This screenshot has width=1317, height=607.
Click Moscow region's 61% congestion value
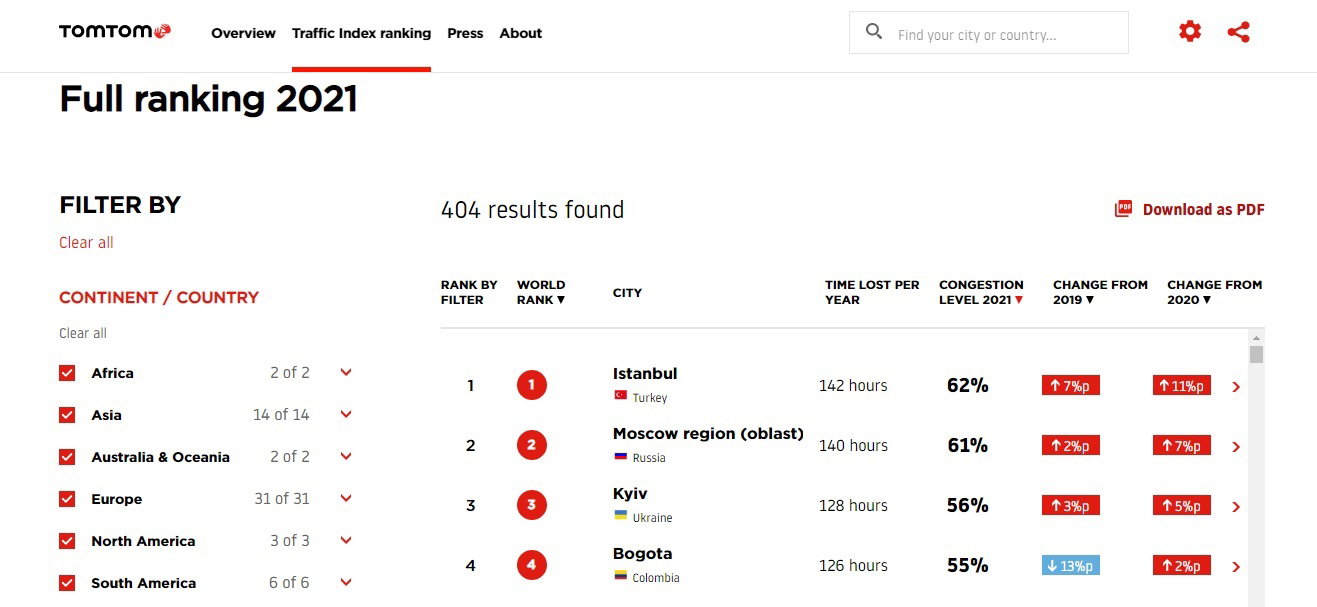point(967,445)
